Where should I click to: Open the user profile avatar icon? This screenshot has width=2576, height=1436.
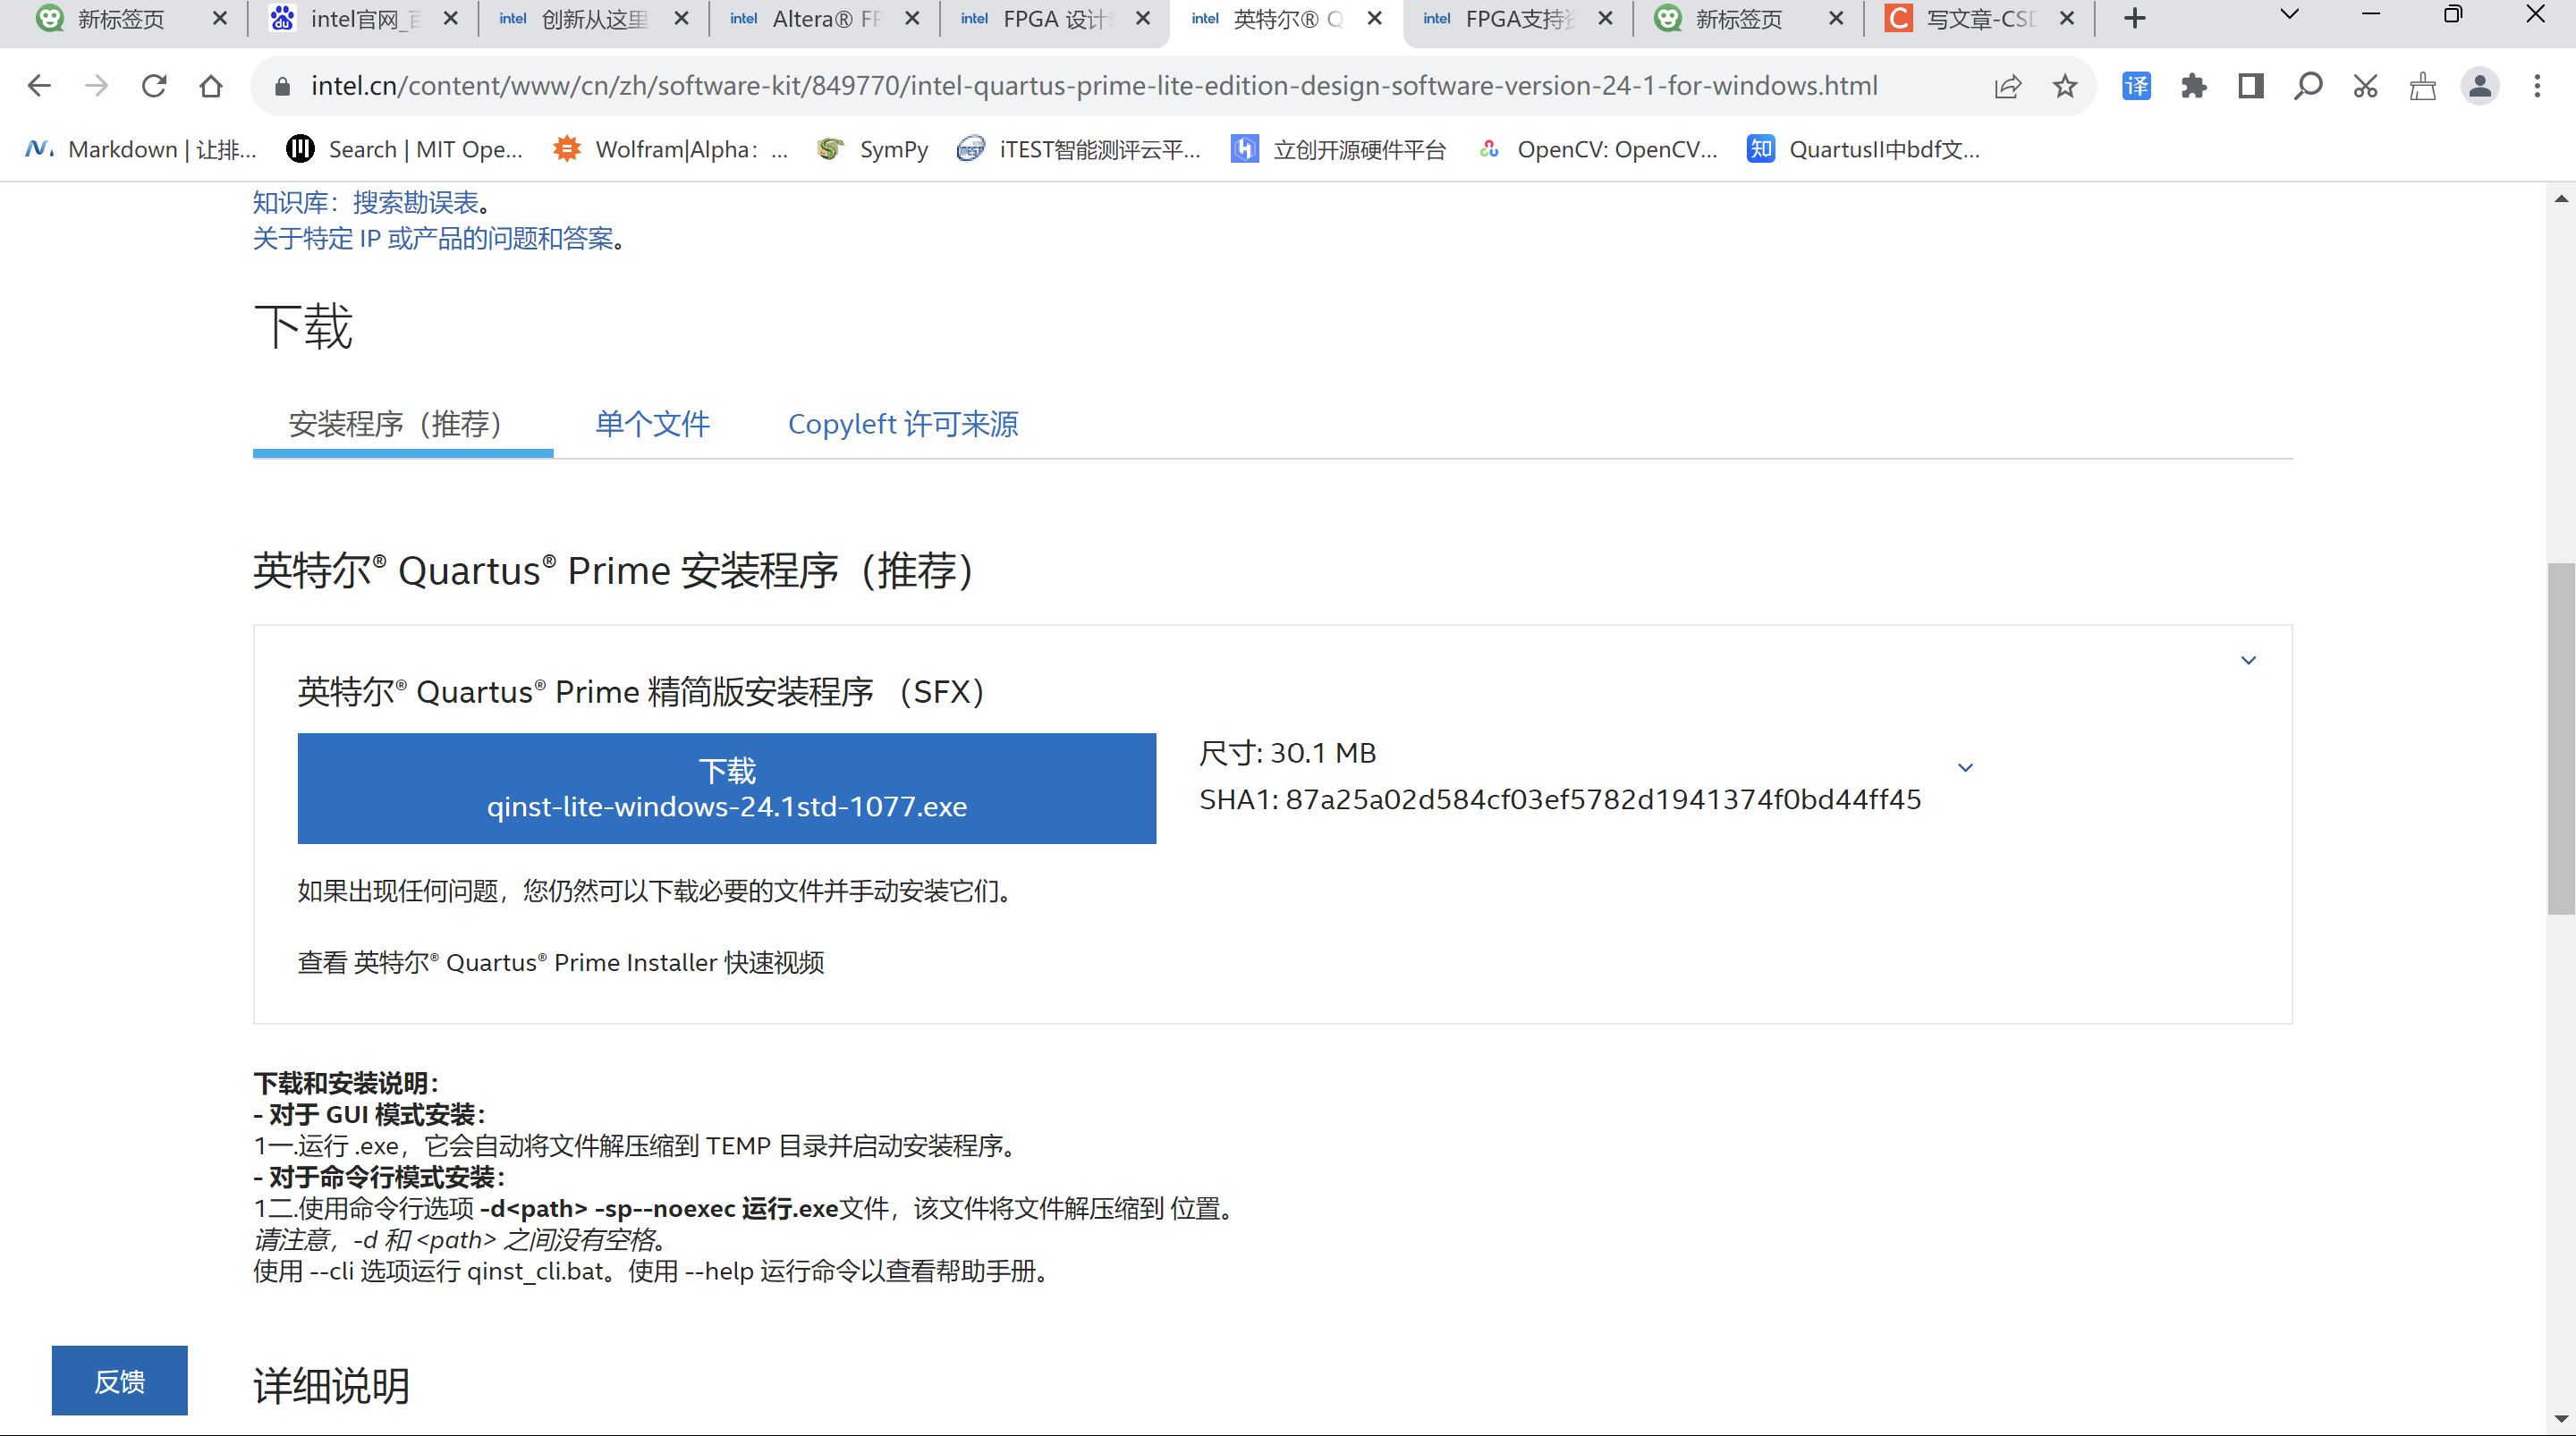(2479, 86)
